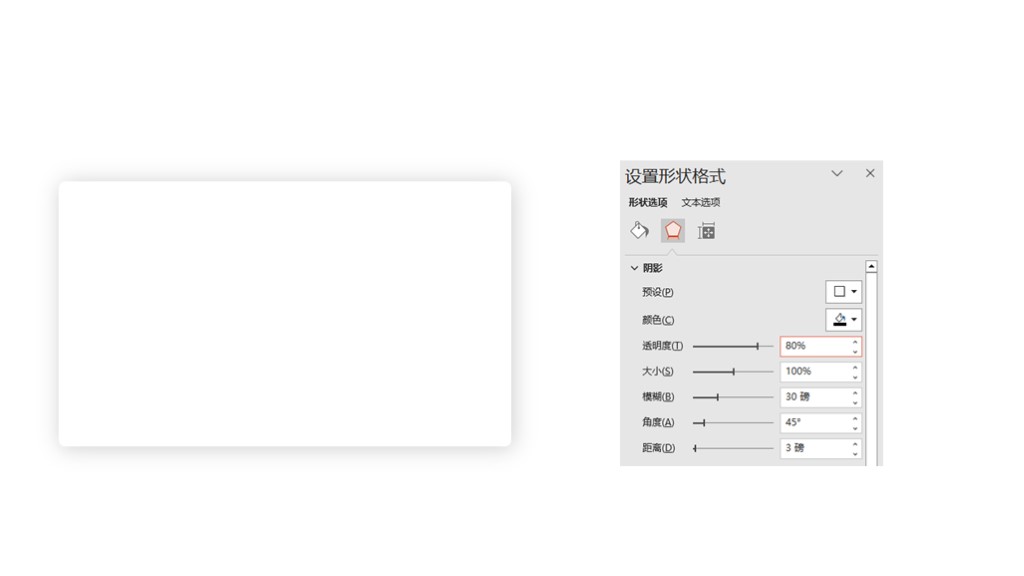Click the 大小 slider track
The width and height of the screenshot is (1024, 576).
[x=733, y=372]
